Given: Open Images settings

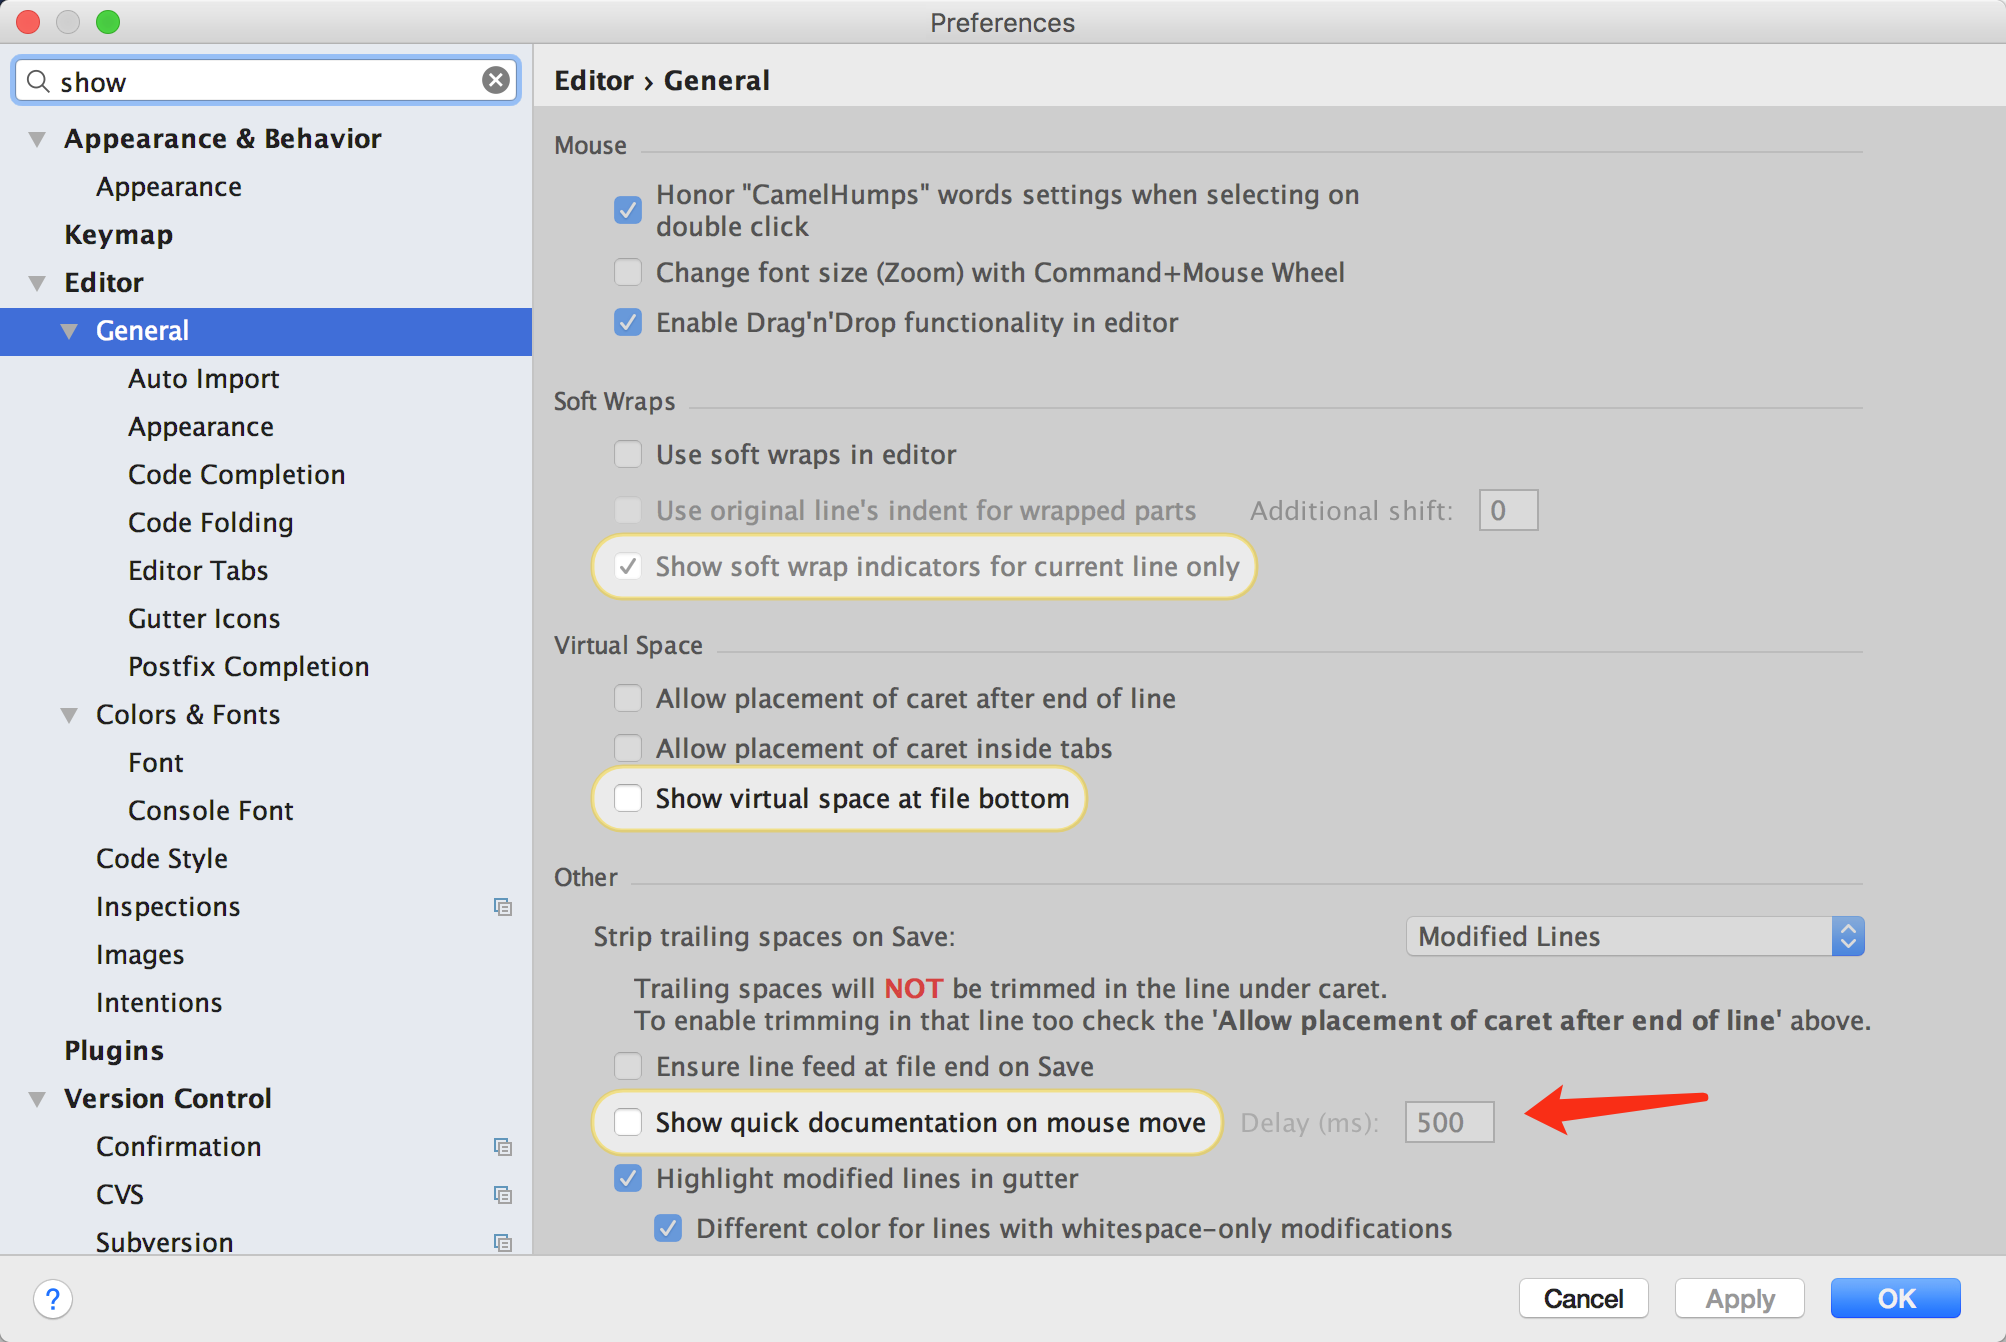Looking at the screenshot, I should (x=140, y=955).
